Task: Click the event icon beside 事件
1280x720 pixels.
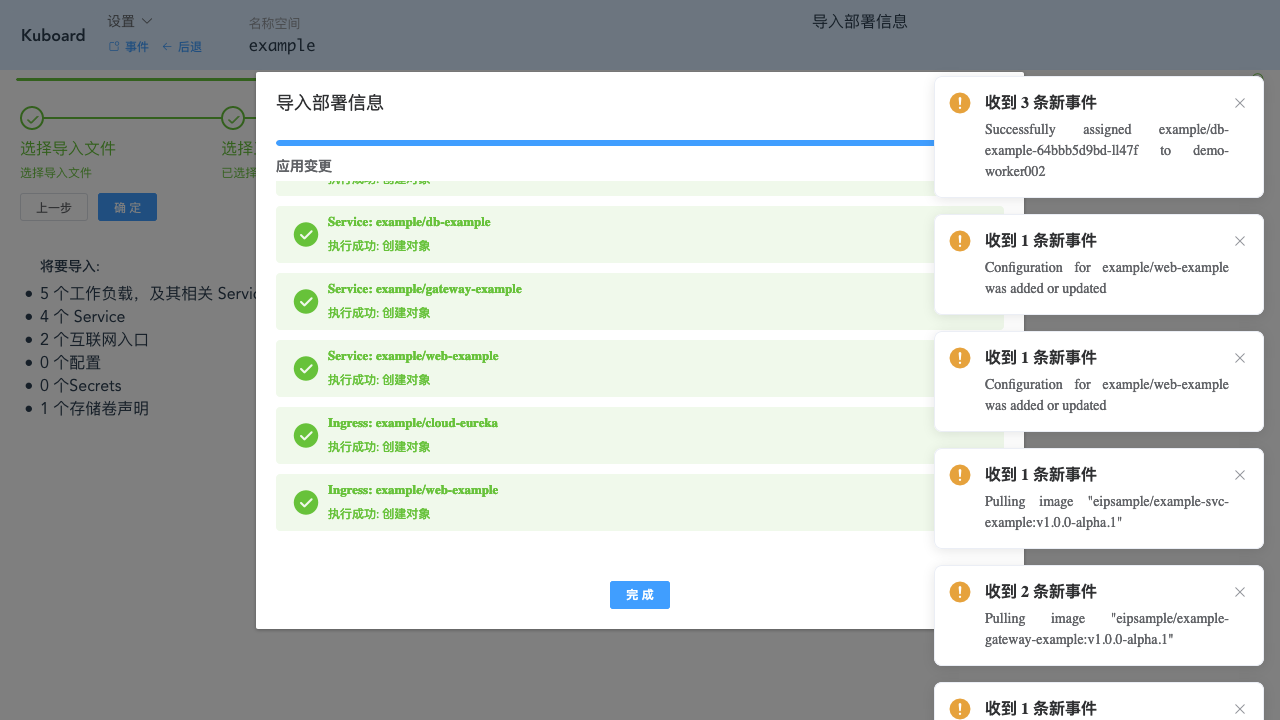Action: pos(115,46)
